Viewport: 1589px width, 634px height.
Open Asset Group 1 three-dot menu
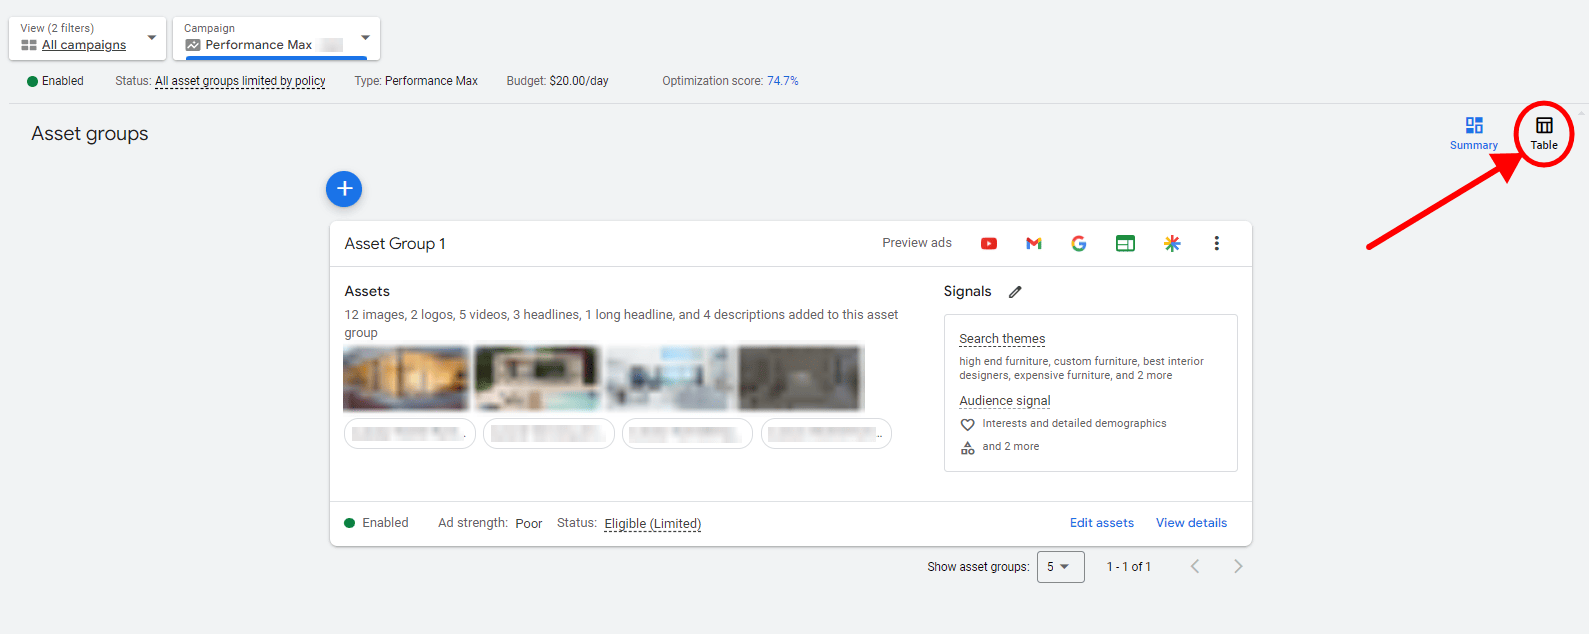[x=1216, y=243]
